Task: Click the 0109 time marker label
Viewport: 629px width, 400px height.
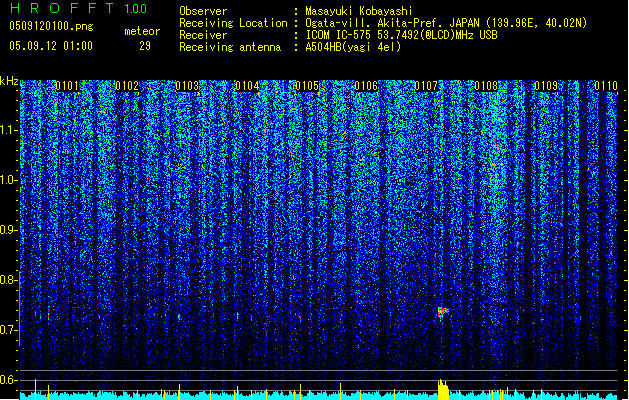Action: point(546,86)
